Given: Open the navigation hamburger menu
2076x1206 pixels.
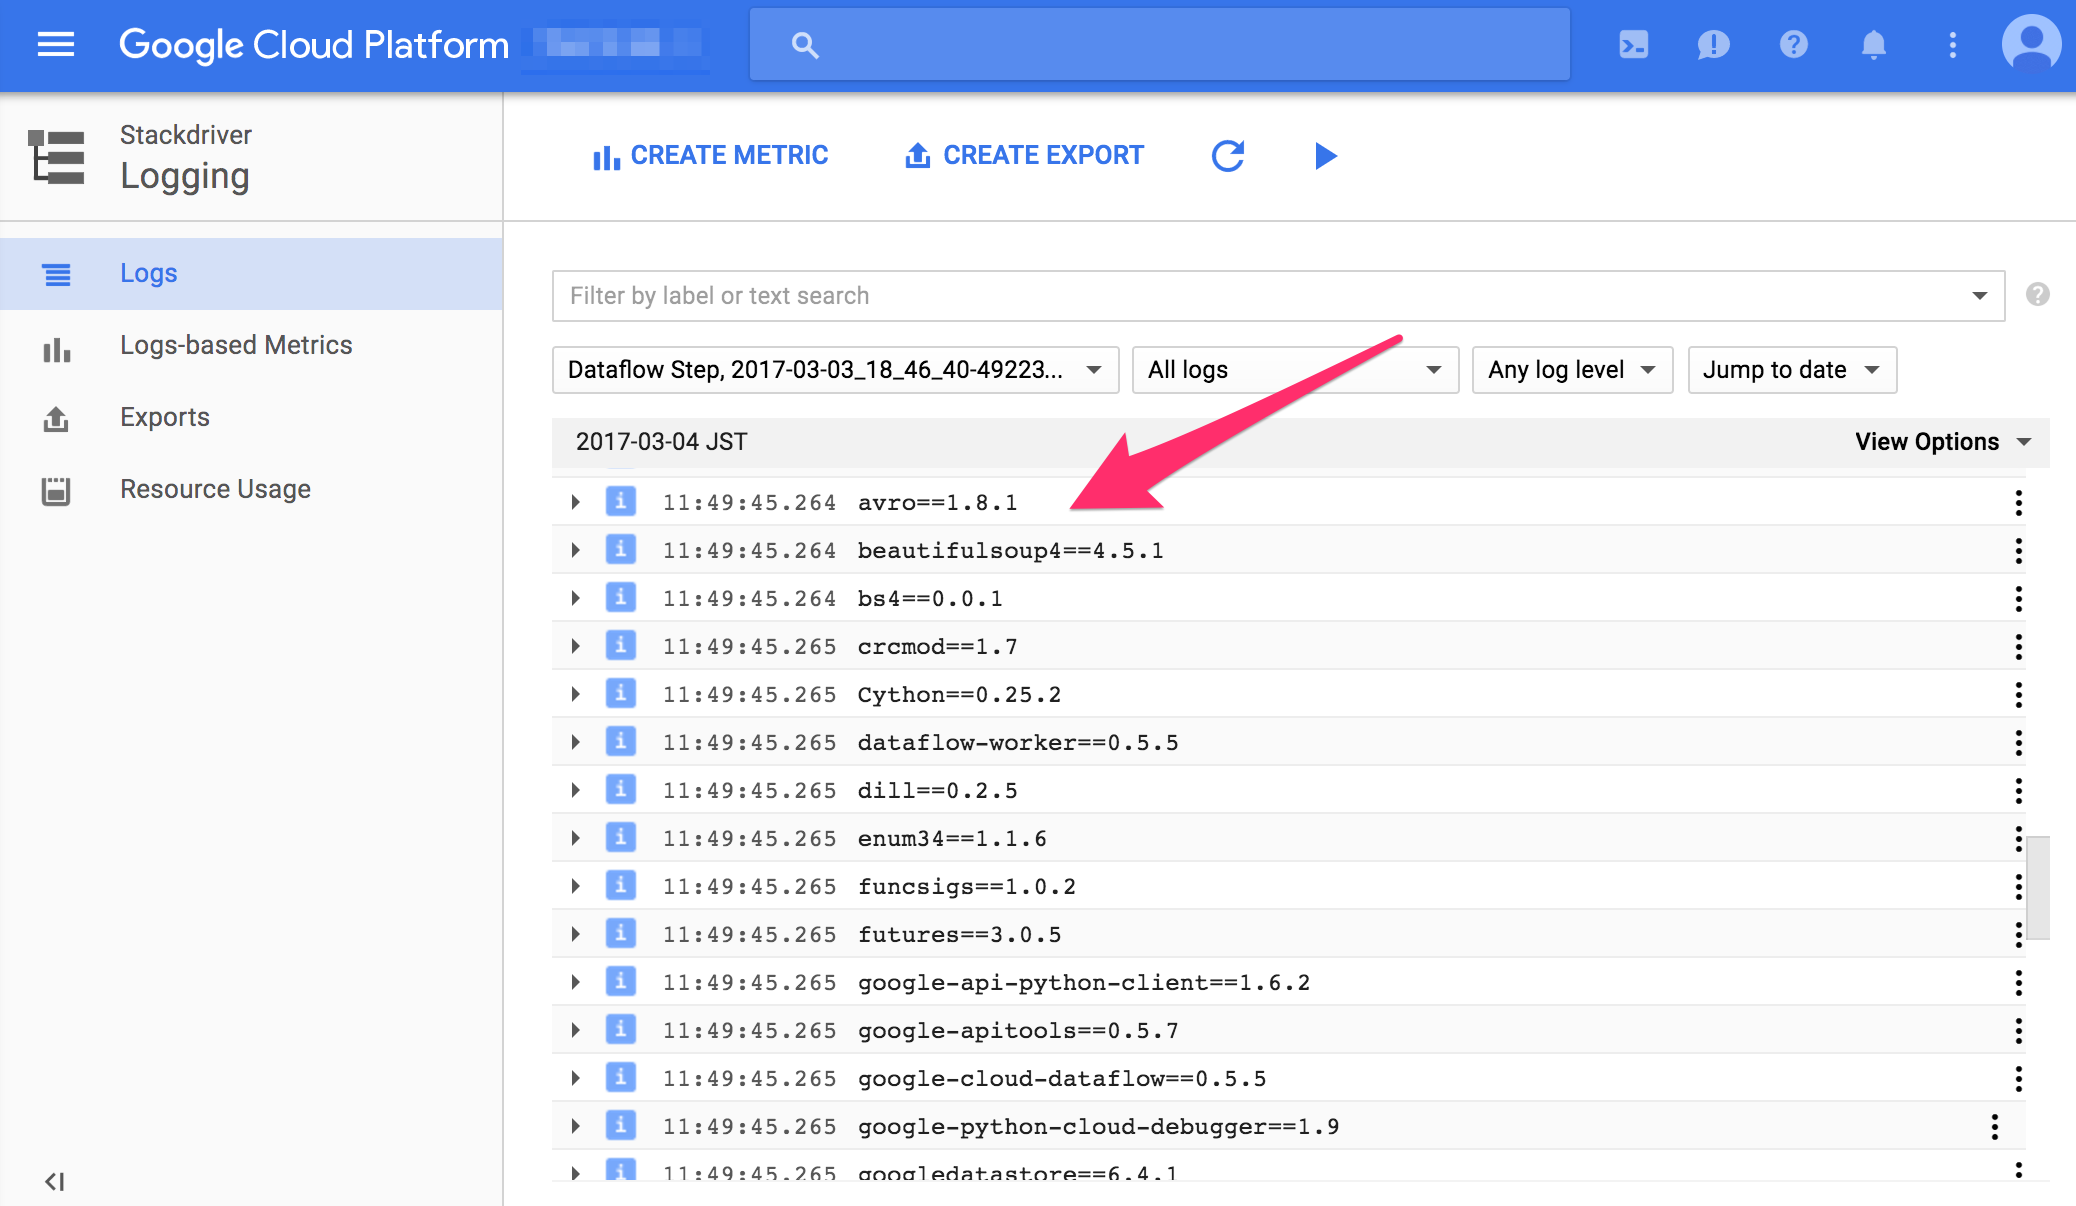Looking at the screenshot, I should click(x=55, y=45).
